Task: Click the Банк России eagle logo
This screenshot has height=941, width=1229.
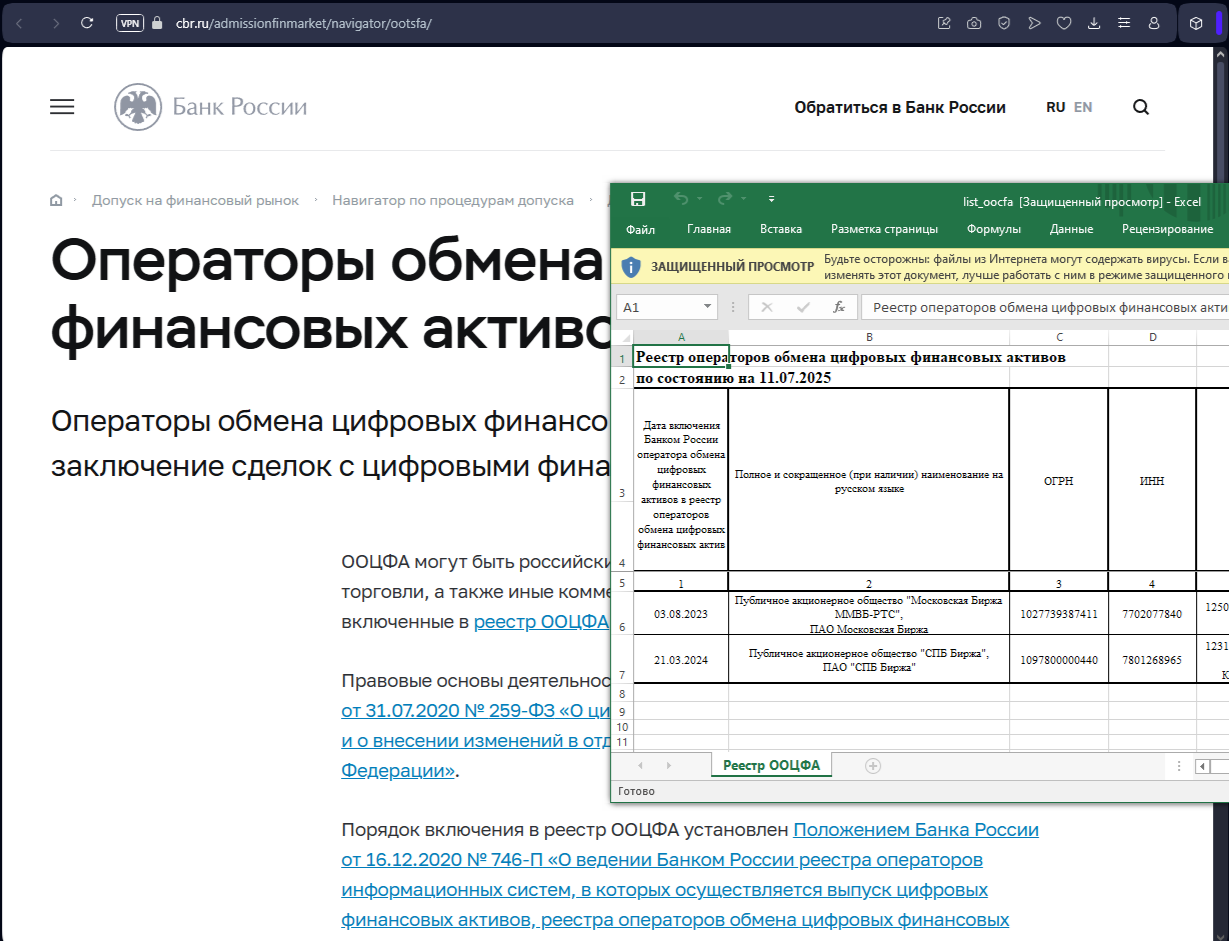Action: pyautogui.click(x=137, y=107)
